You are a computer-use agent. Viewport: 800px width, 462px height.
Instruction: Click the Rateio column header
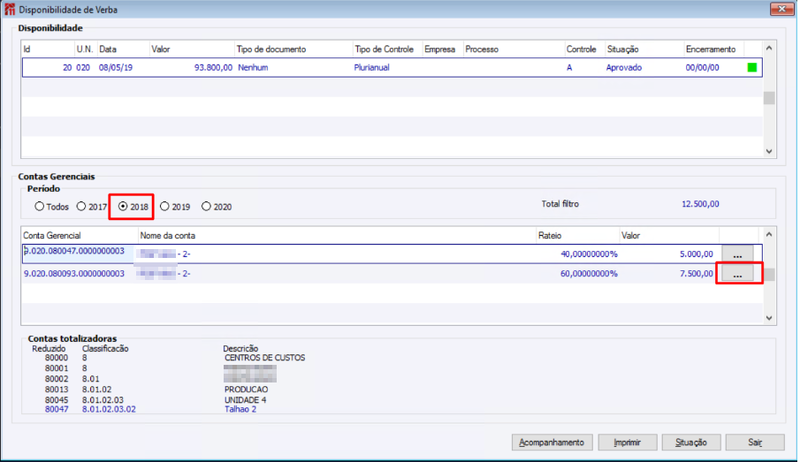coord(578,236)
